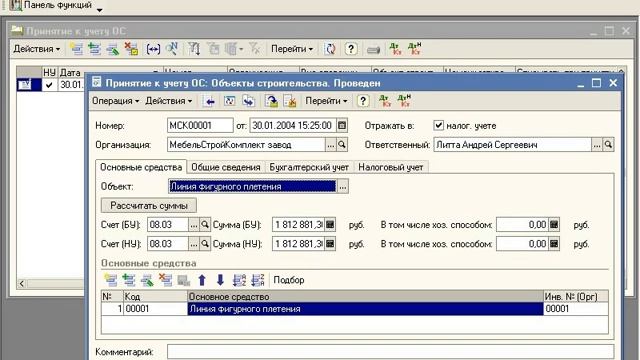This screenshot has width=640, height=360.
Task: Click ellipsis selector for Счет (НУ)
Action: pyautogui.click(x=193, y=244)
